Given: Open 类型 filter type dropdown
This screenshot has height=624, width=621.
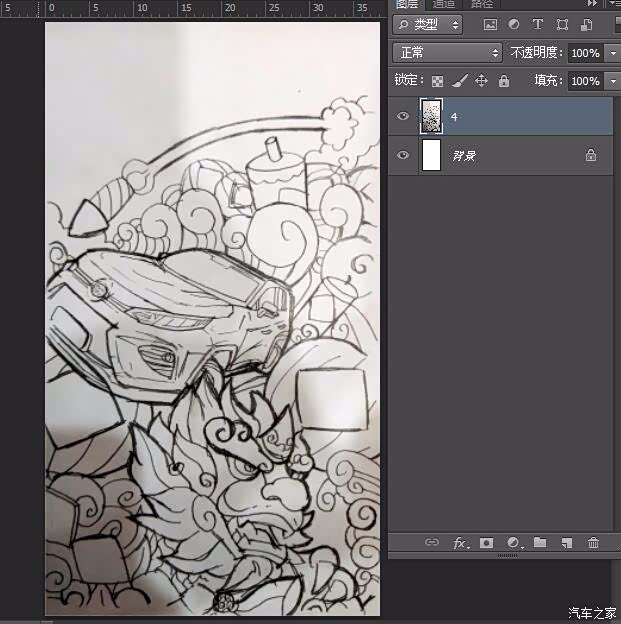Looking at the screenshot, I should pos(428,25).
